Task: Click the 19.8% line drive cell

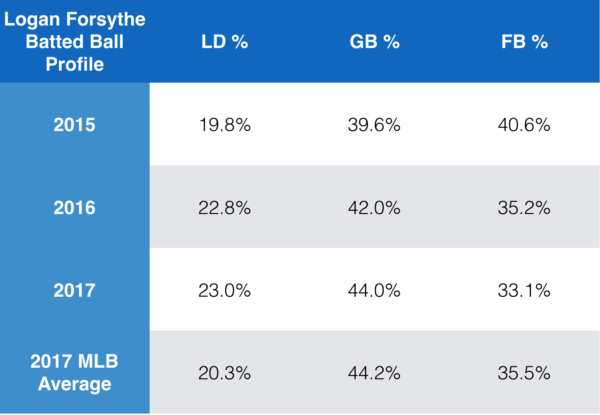Action: pyautogui.click(x=225, y=125)
